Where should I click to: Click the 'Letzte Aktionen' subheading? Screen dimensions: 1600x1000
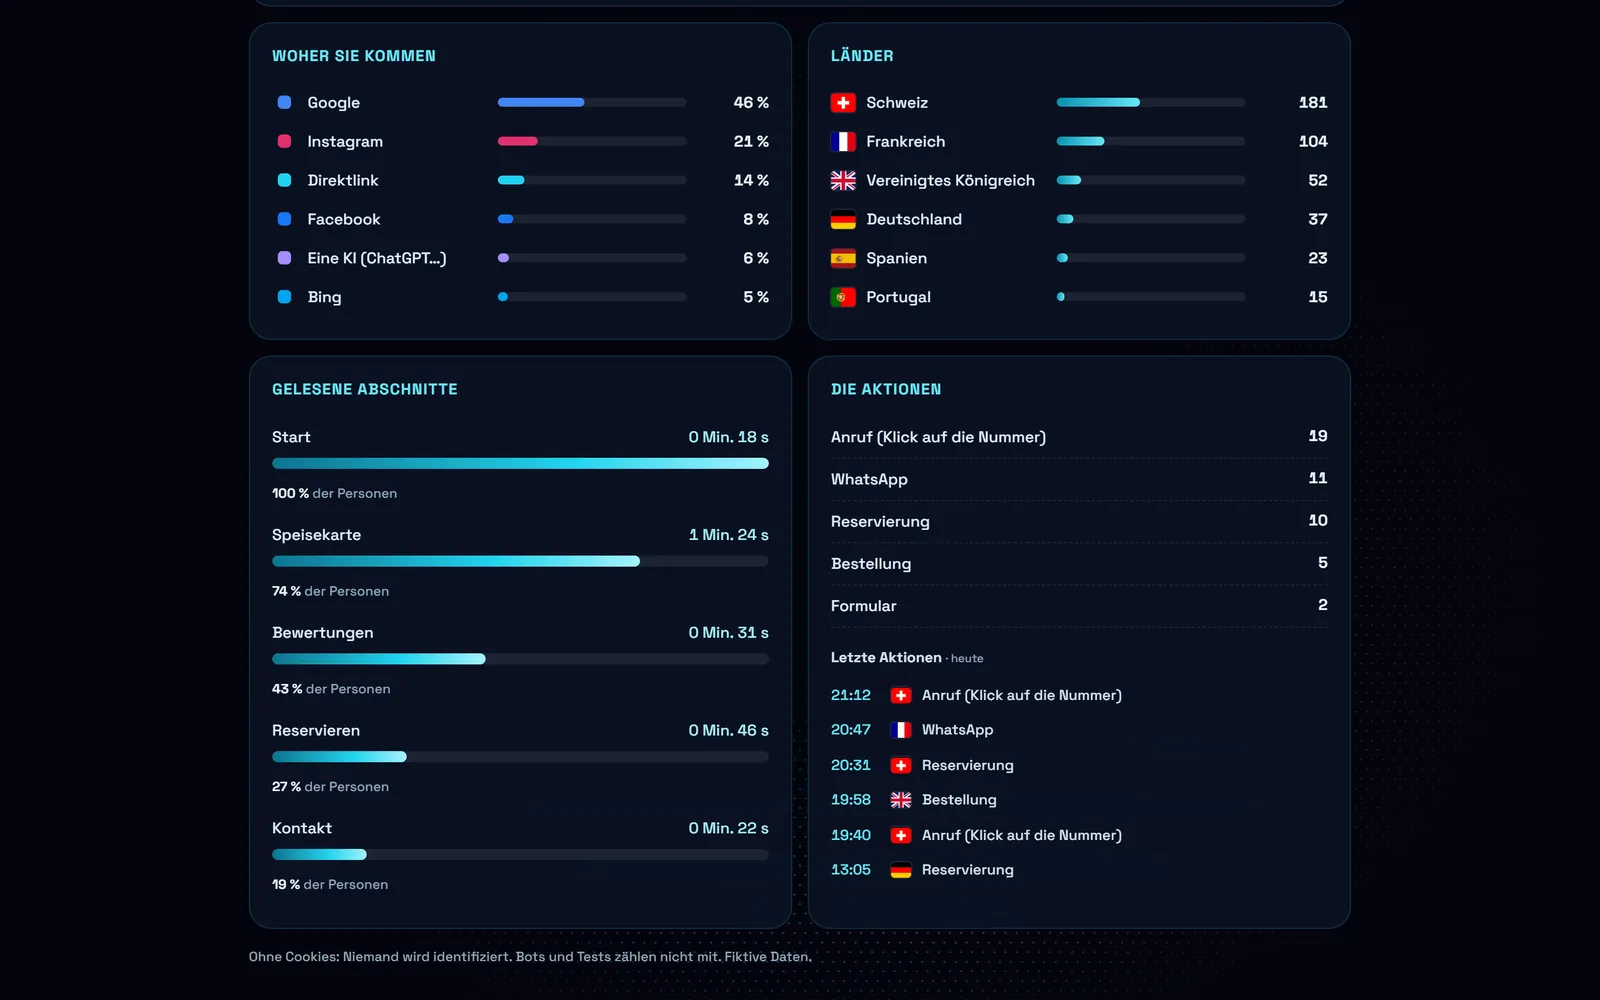(x=886, y=658)
